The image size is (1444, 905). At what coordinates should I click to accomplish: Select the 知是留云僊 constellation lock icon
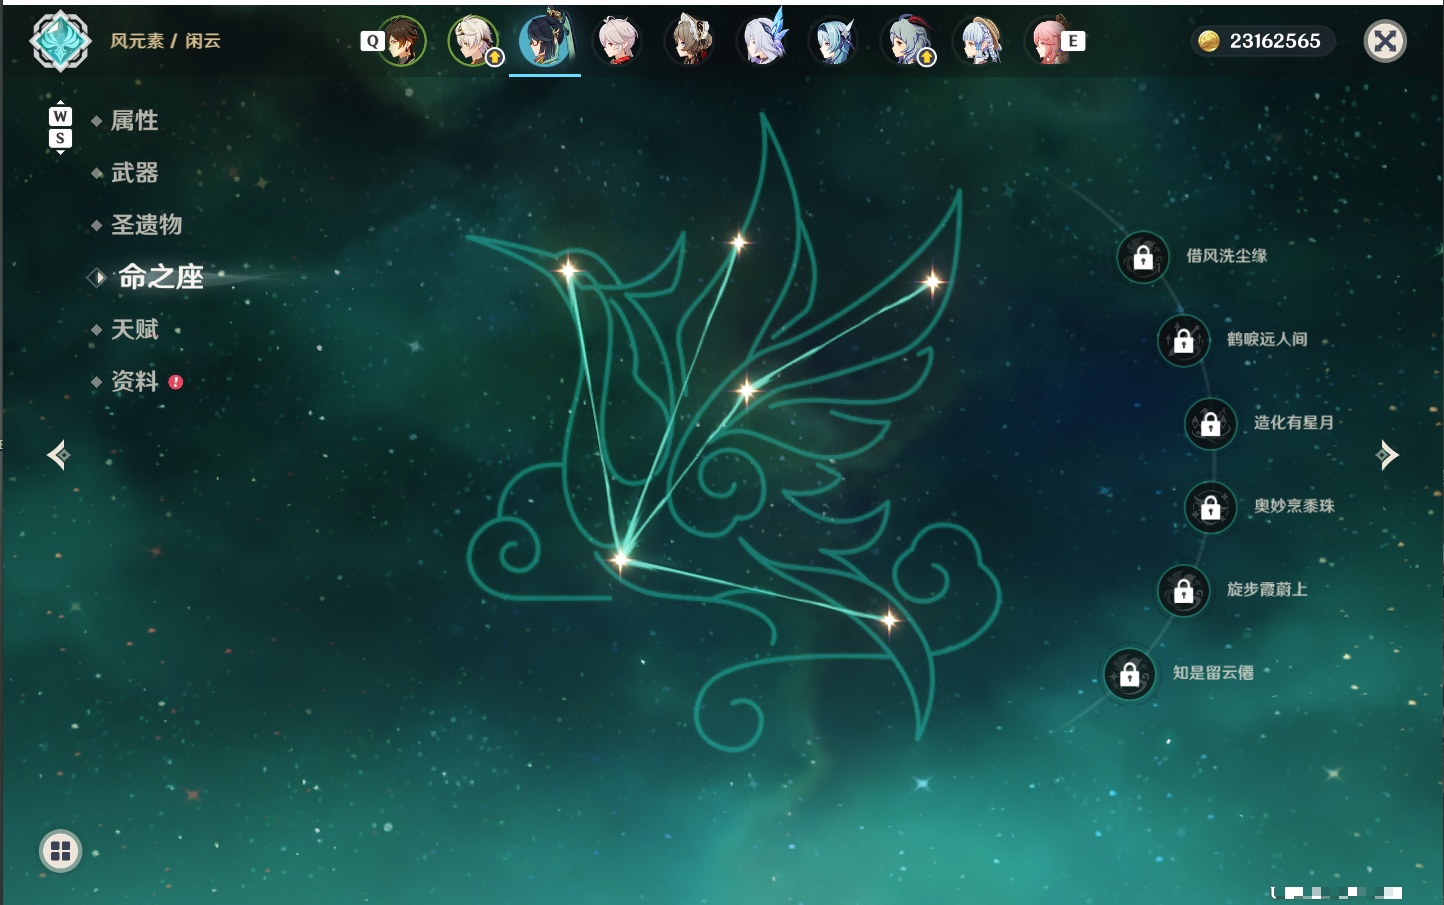tap(1129, 675)
